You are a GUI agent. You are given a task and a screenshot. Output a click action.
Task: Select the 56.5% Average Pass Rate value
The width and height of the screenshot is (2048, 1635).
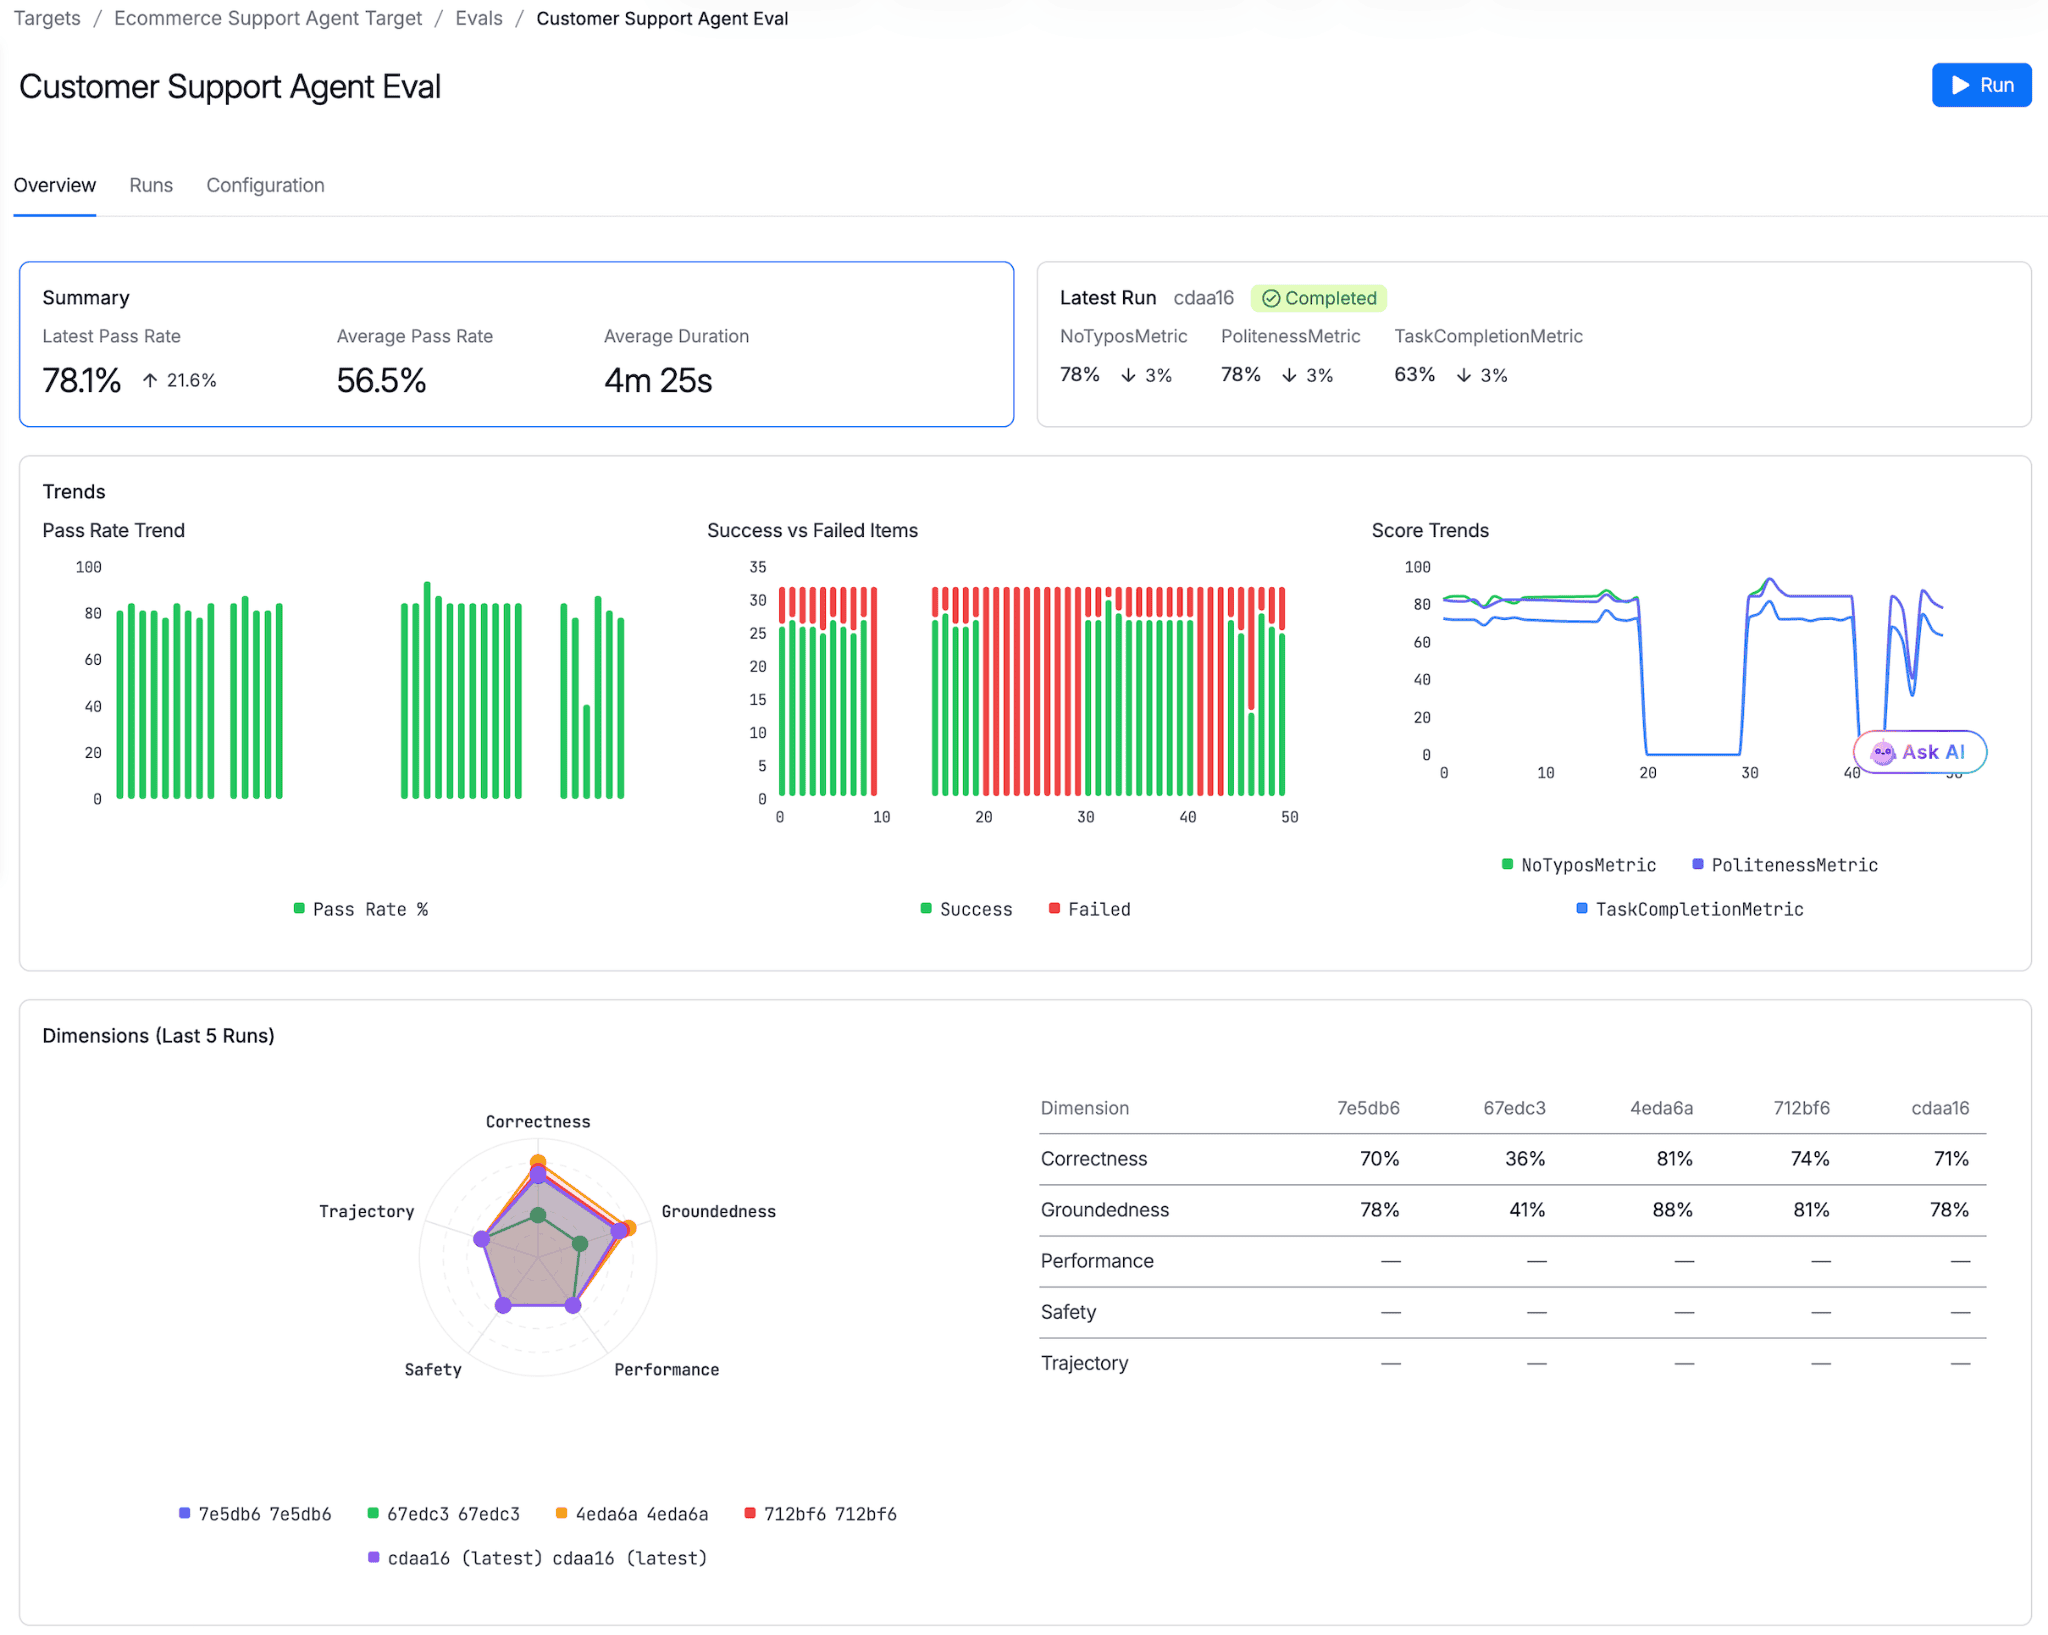pos(381,380)
